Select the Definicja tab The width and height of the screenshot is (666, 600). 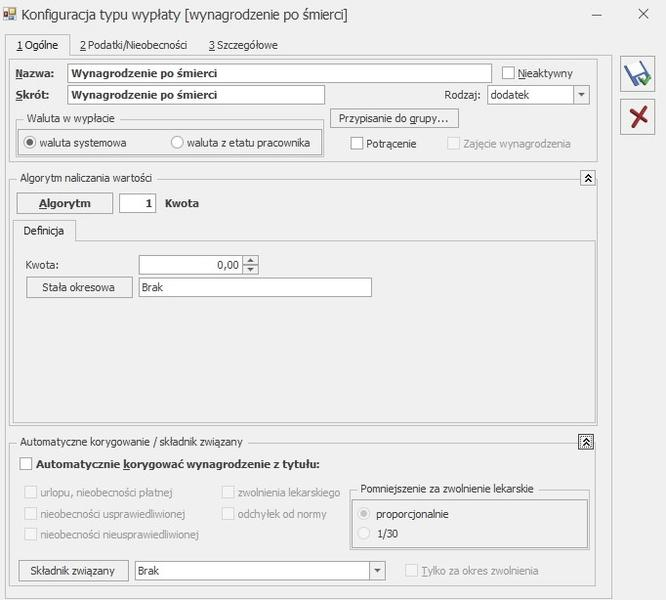pyautogui.click(x=44, y=231)
